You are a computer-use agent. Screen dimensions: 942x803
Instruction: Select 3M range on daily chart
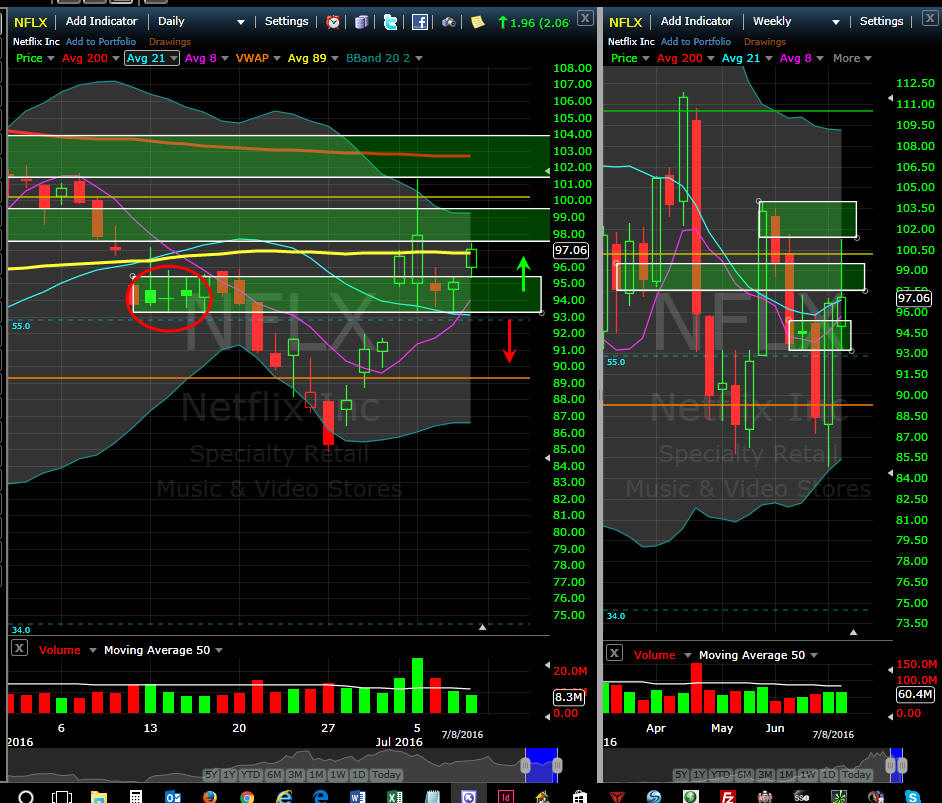click(295, 774)
